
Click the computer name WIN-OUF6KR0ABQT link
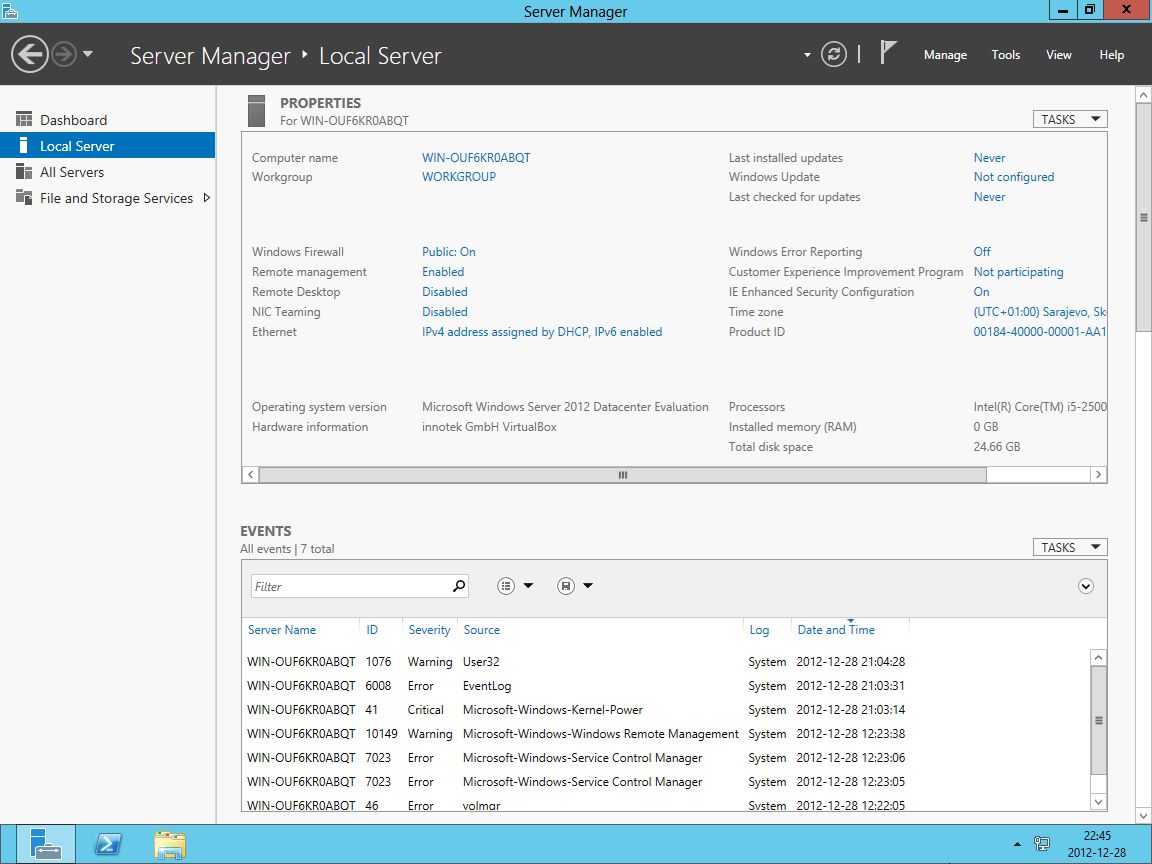click(x=476, y=157)
